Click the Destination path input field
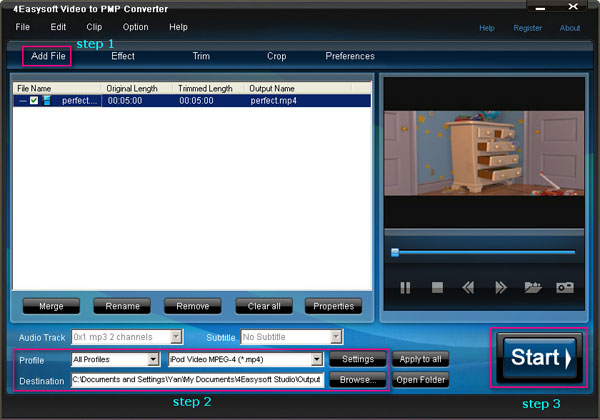This screenshot has height=420, width=600. tap(197, 380)
